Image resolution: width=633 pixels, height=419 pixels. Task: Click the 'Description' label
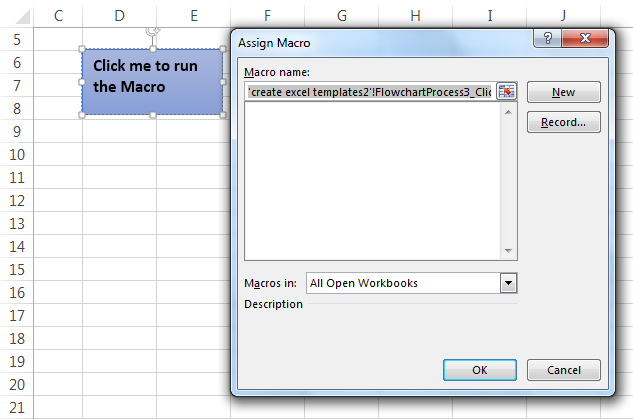click(273, 304)
